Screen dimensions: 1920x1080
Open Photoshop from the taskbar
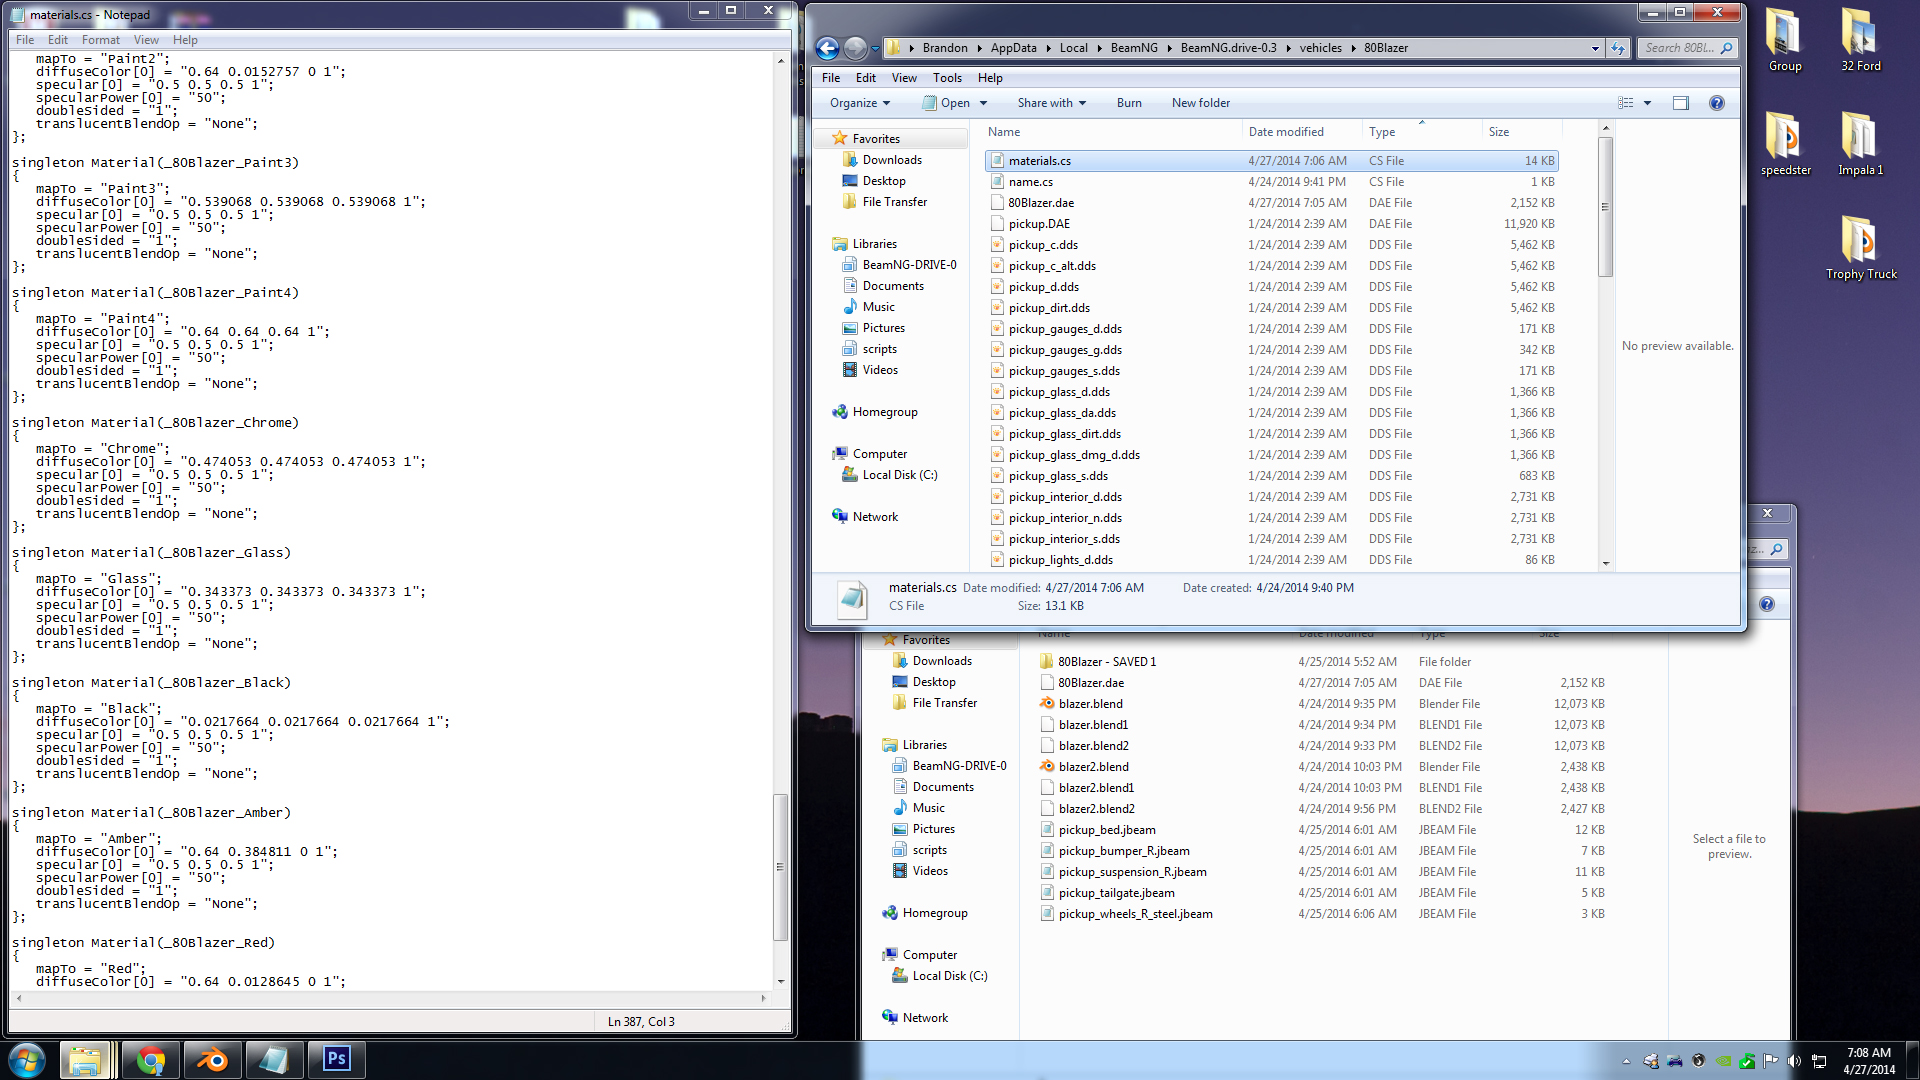(336, 1059)
